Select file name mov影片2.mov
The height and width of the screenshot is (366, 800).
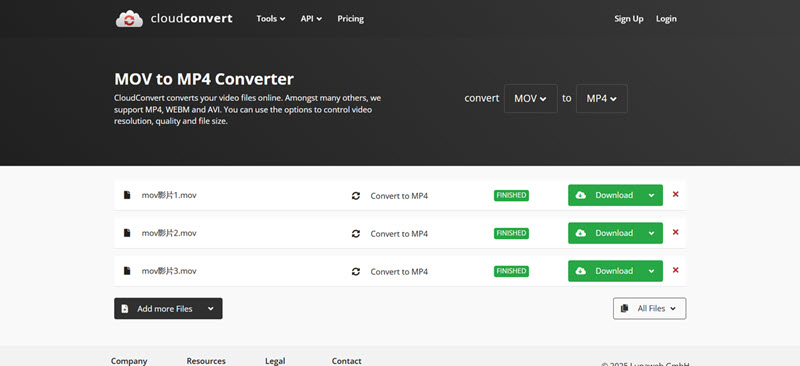tap(169, 233)
